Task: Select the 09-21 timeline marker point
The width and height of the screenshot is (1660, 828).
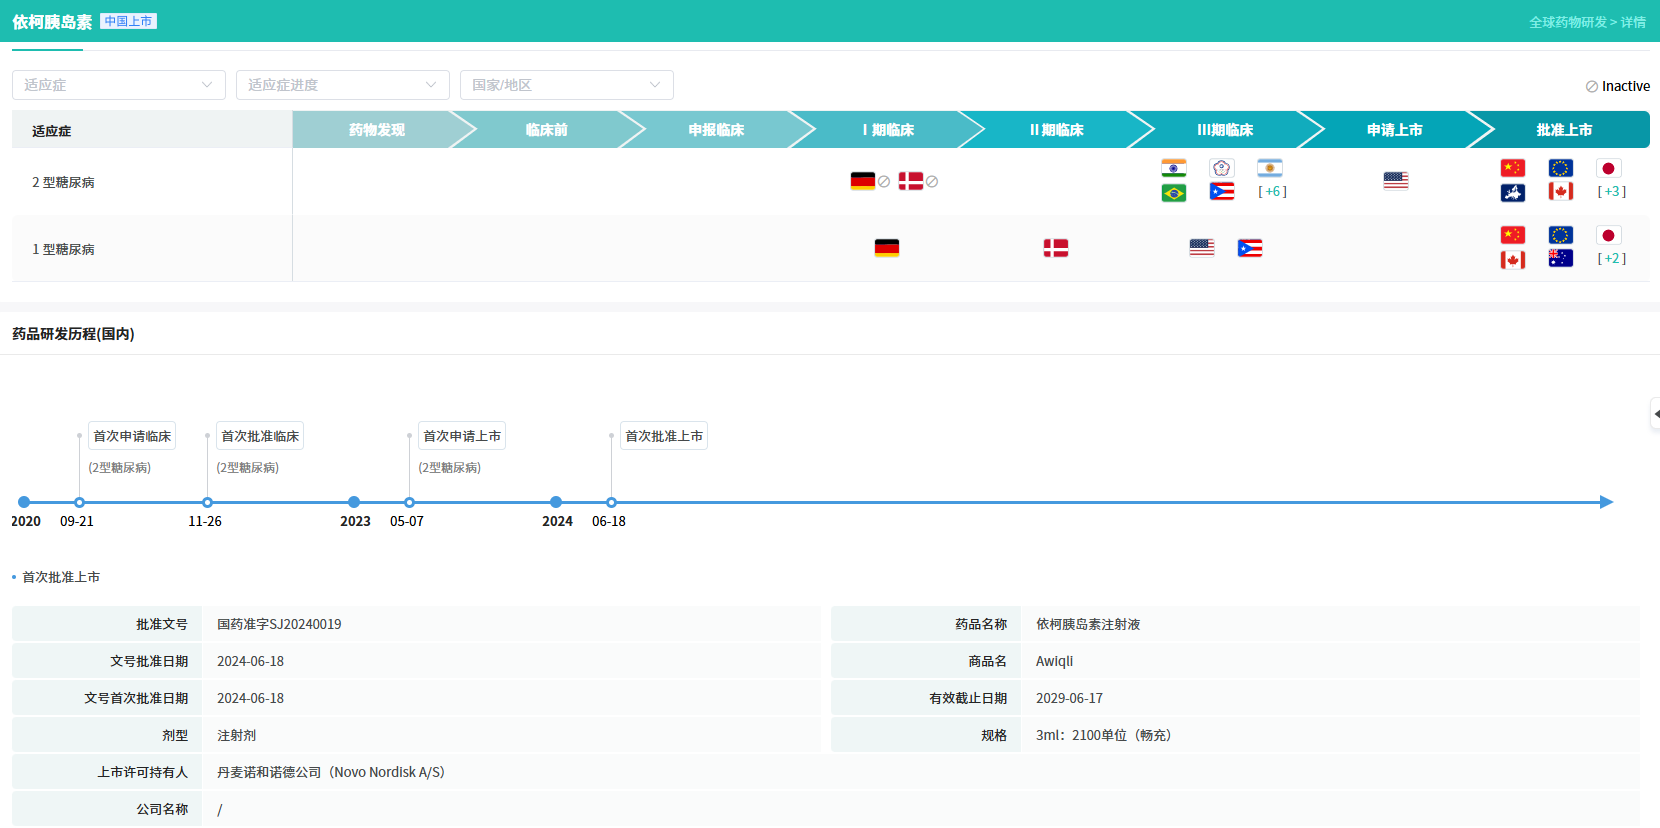Action: click(79, 502)
